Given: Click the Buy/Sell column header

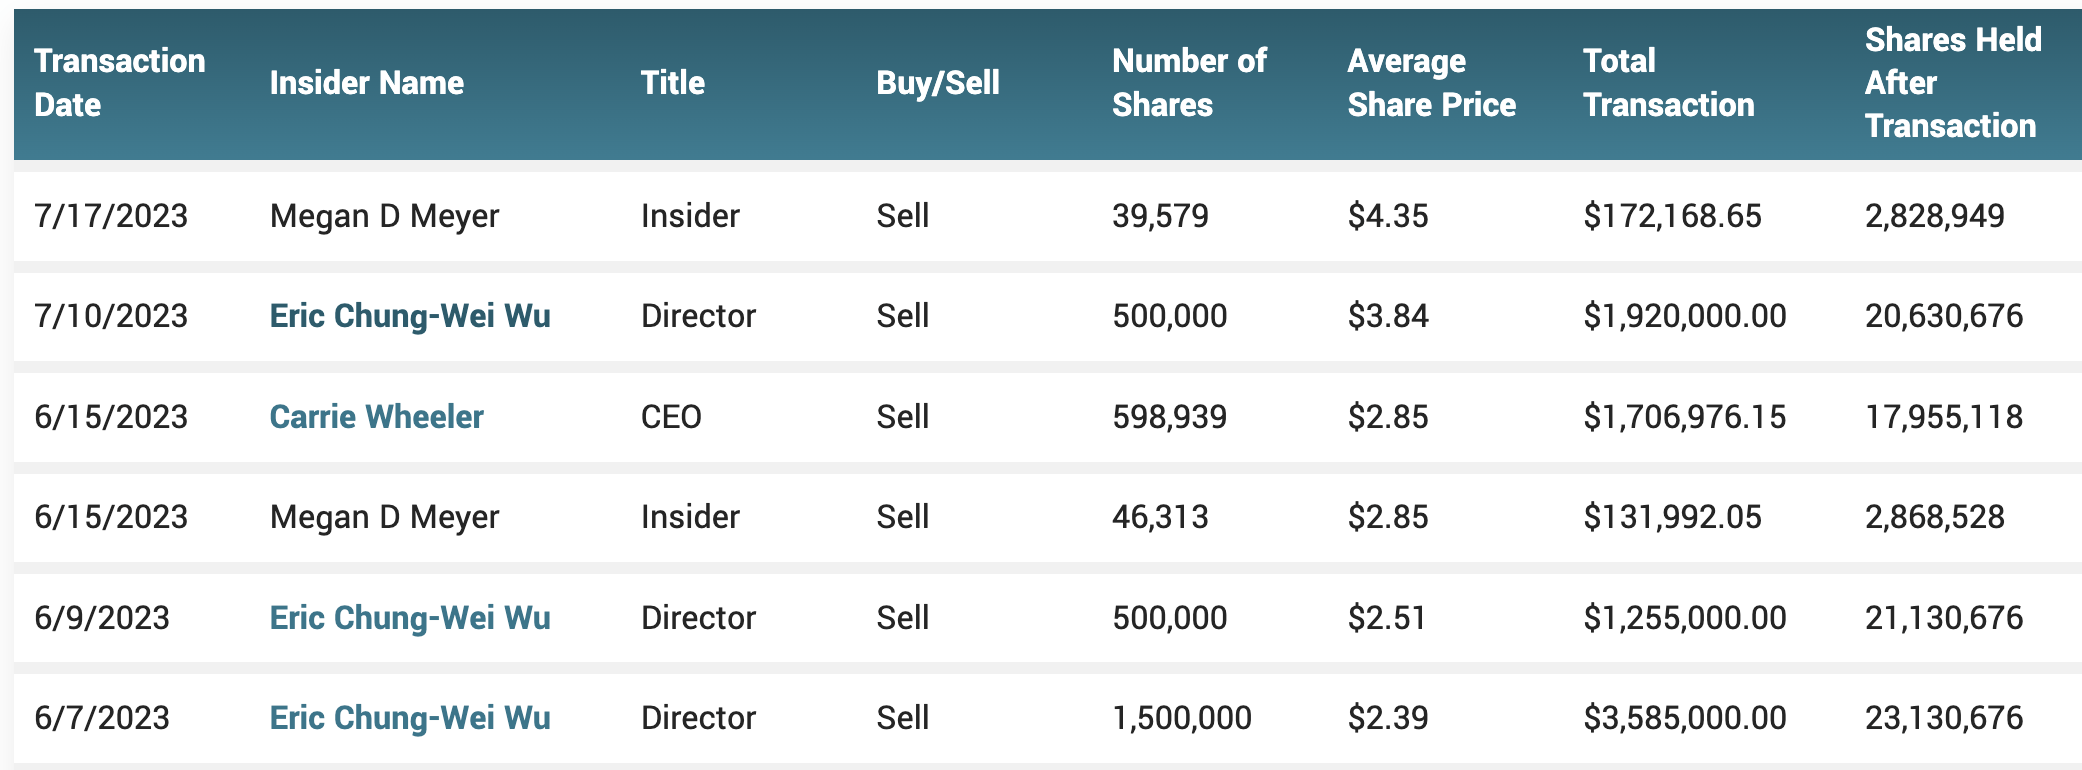Looking at the screenshot, I should (x=937, y=83).
